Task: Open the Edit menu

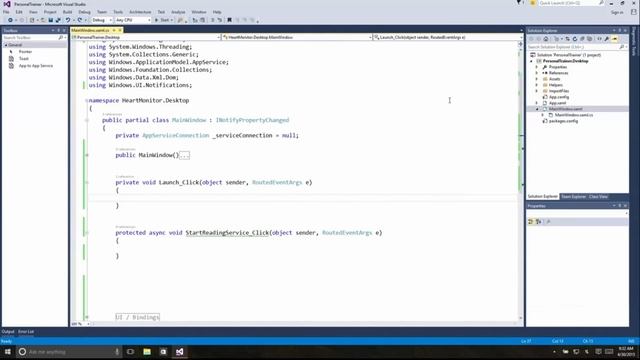Action: coord(19,12)
